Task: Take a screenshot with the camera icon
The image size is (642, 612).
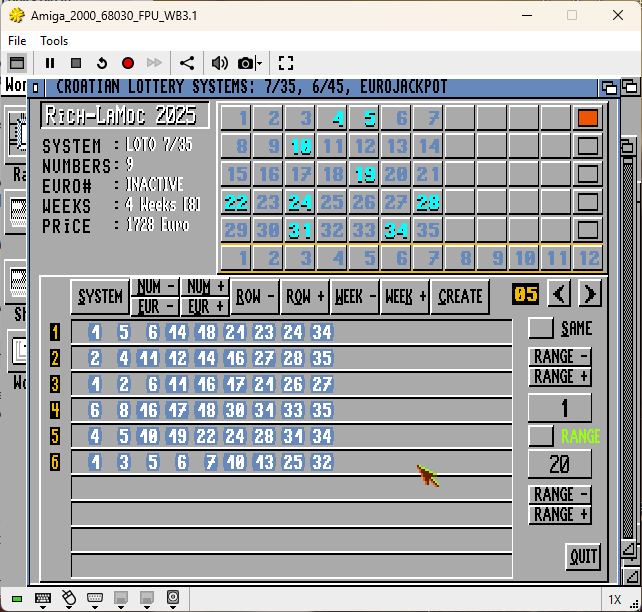Action: pos(245,63)
